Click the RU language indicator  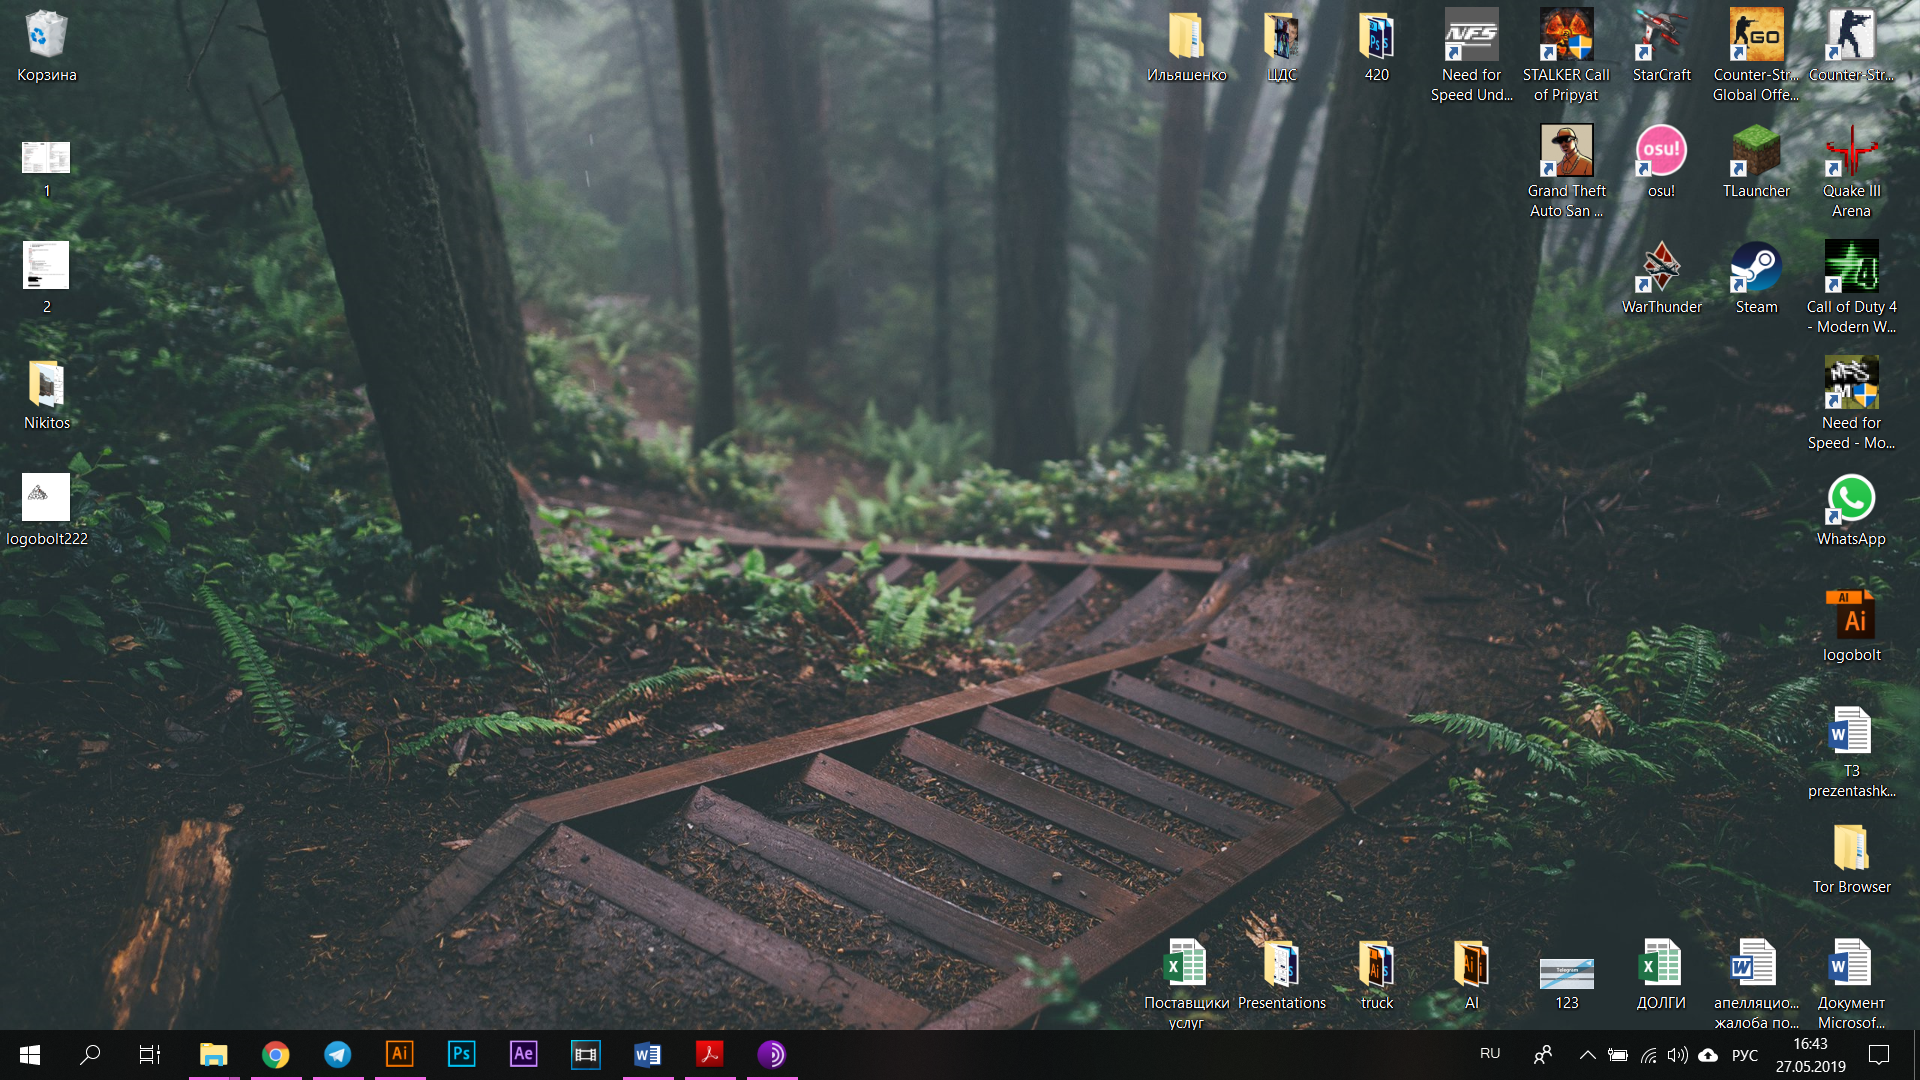[1490, 1054]
